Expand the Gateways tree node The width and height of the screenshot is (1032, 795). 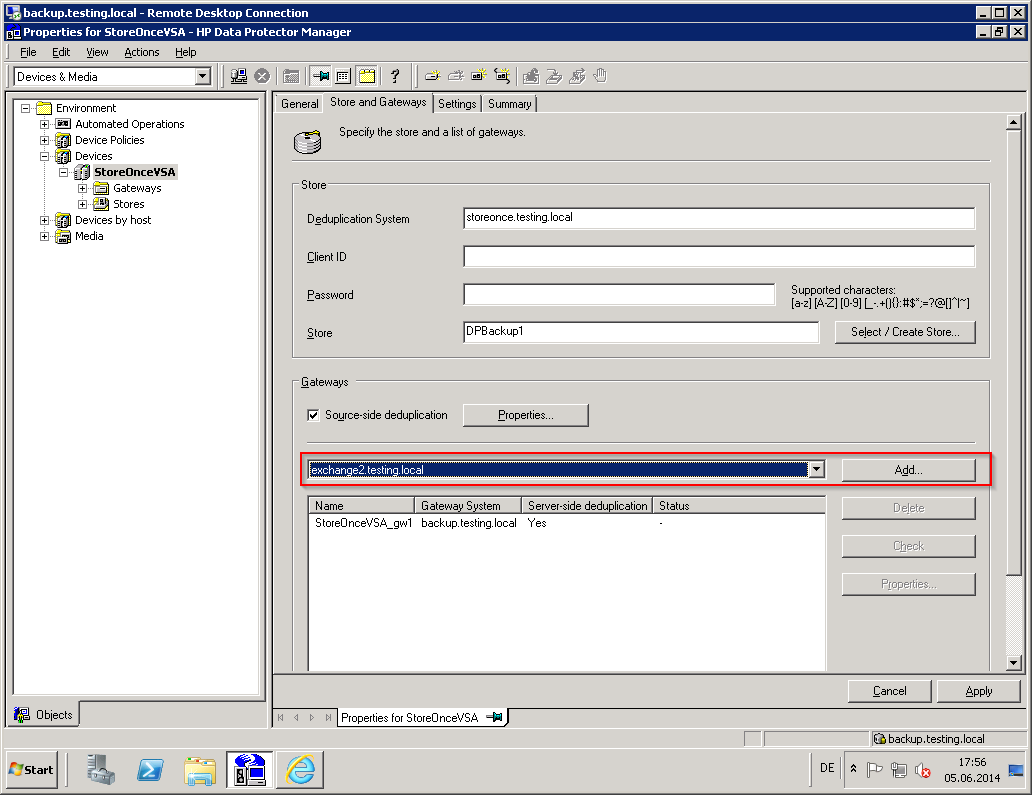click(82, 188)
